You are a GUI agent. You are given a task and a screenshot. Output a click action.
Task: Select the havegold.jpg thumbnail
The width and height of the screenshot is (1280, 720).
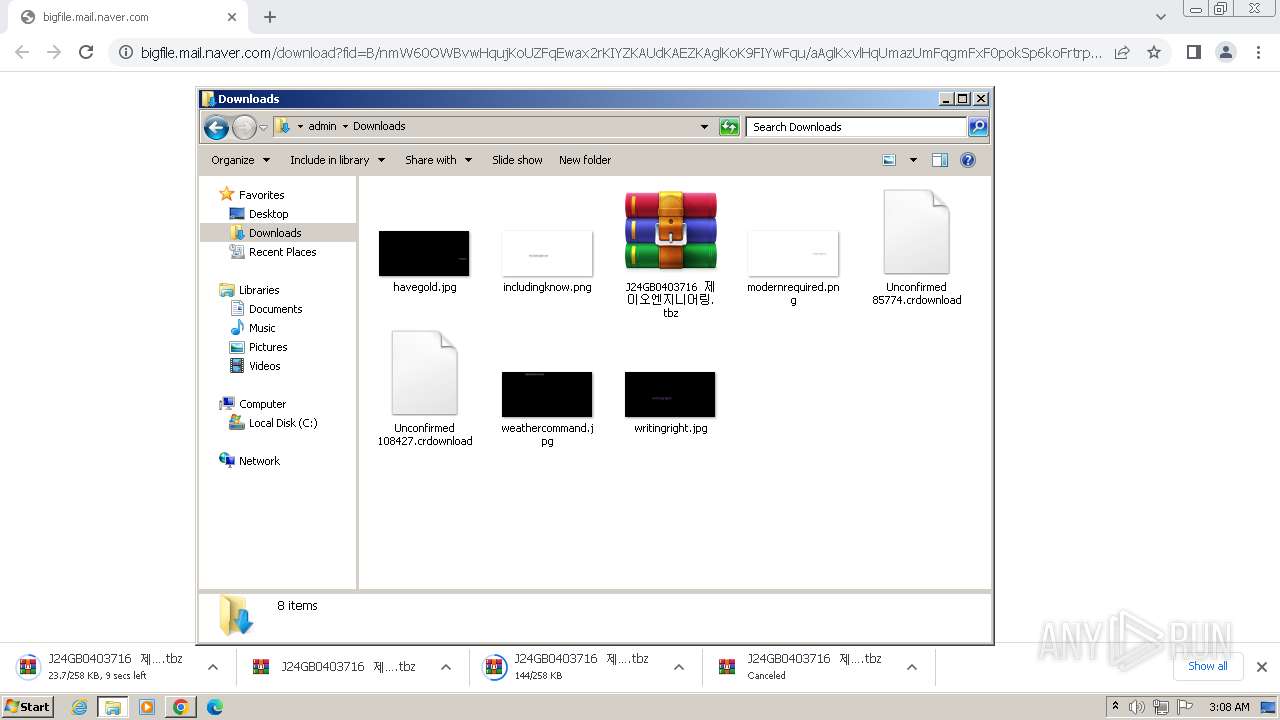(x=424, y=253)
